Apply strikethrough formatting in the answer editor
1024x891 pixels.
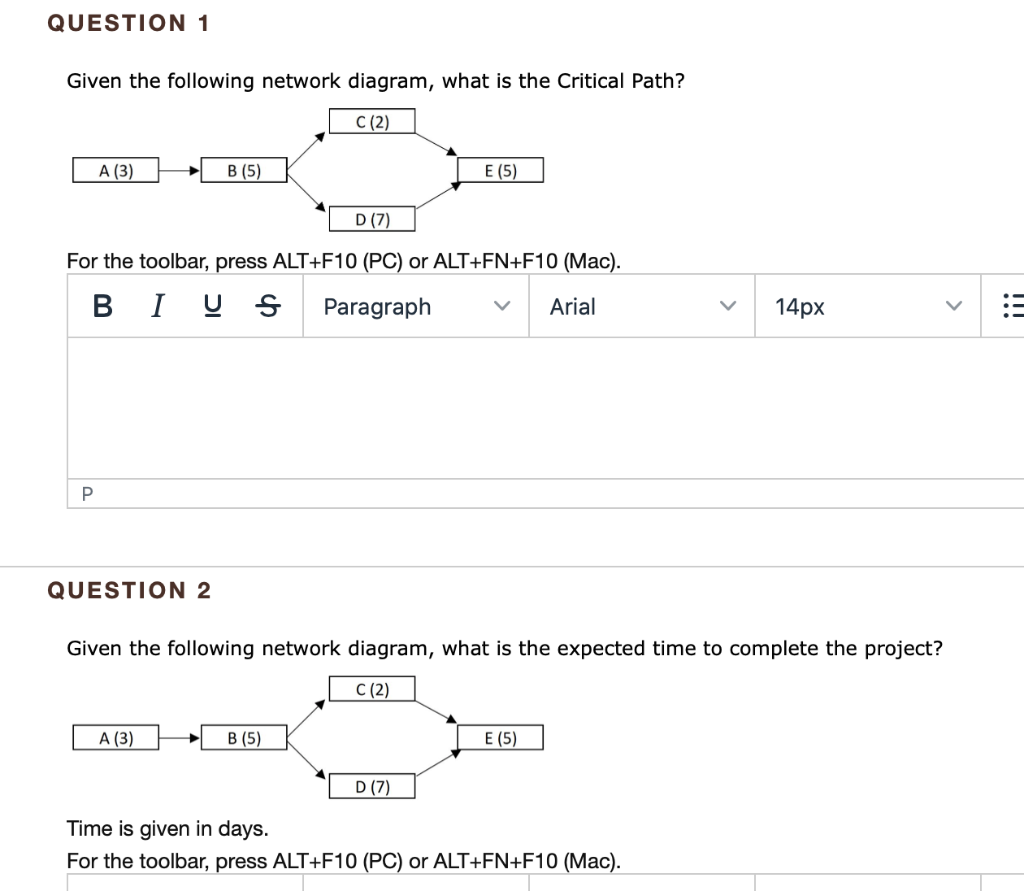click(268, 307)
